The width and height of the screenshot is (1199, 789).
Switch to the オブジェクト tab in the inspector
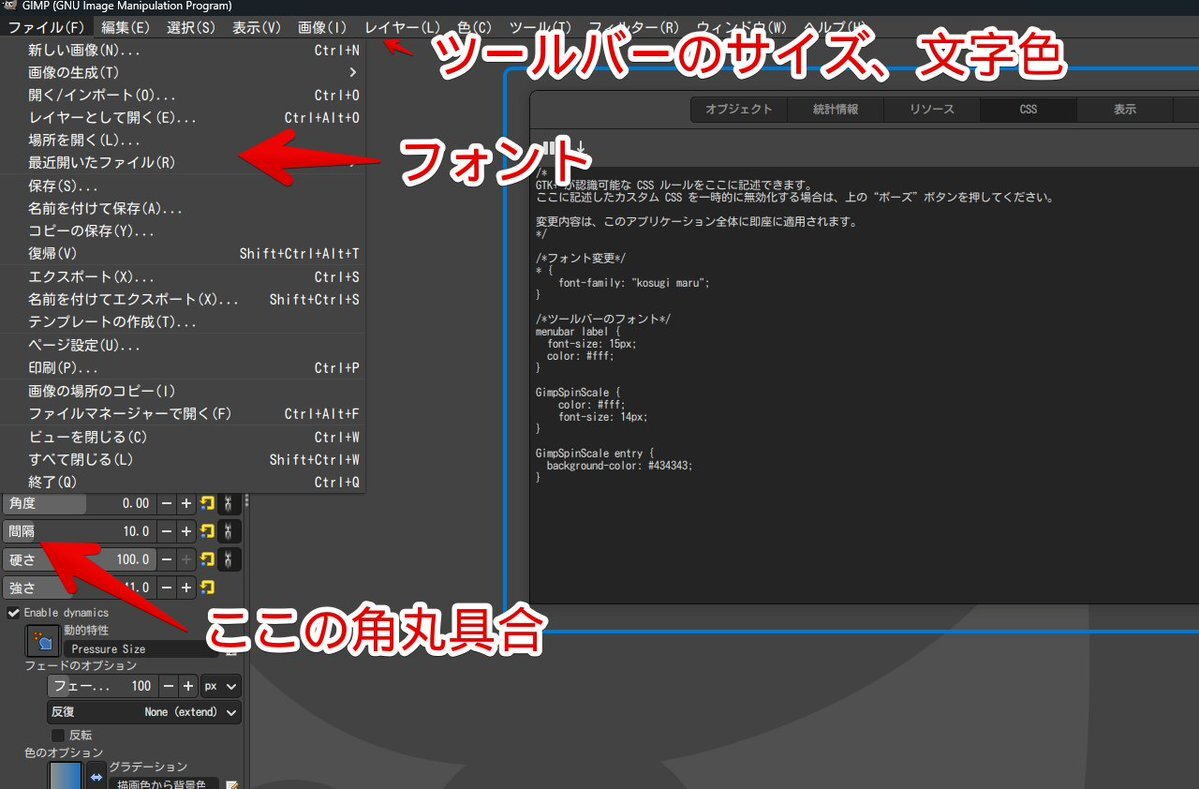(739, 109)
